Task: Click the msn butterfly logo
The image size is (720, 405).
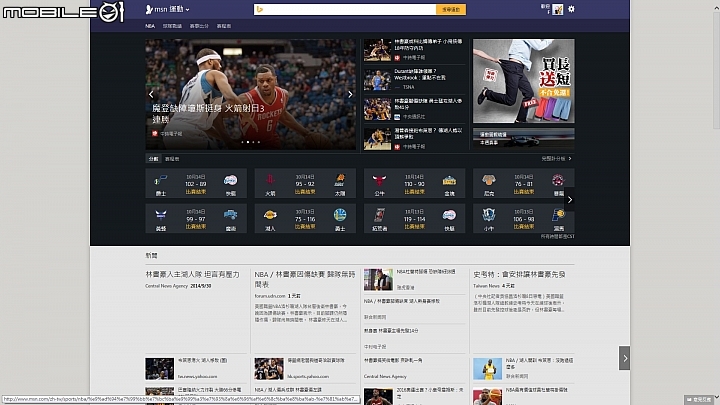Action: click(x=149, y=9)
